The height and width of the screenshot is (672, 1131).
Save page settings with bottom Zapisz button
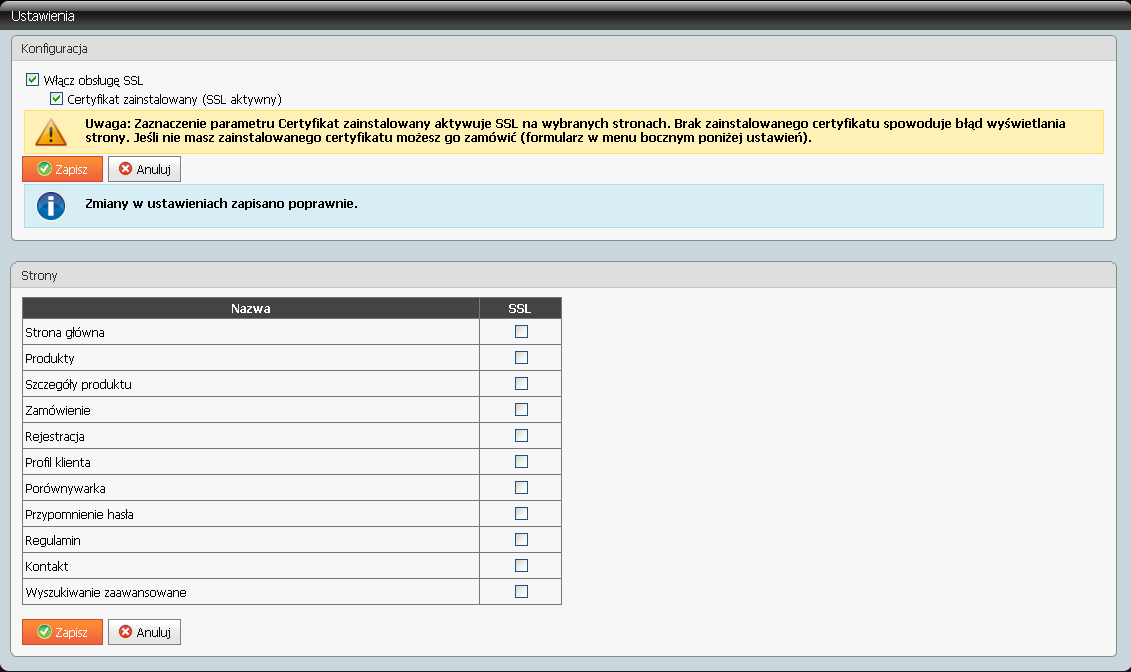pyautogui.click(x=63, y=632)
